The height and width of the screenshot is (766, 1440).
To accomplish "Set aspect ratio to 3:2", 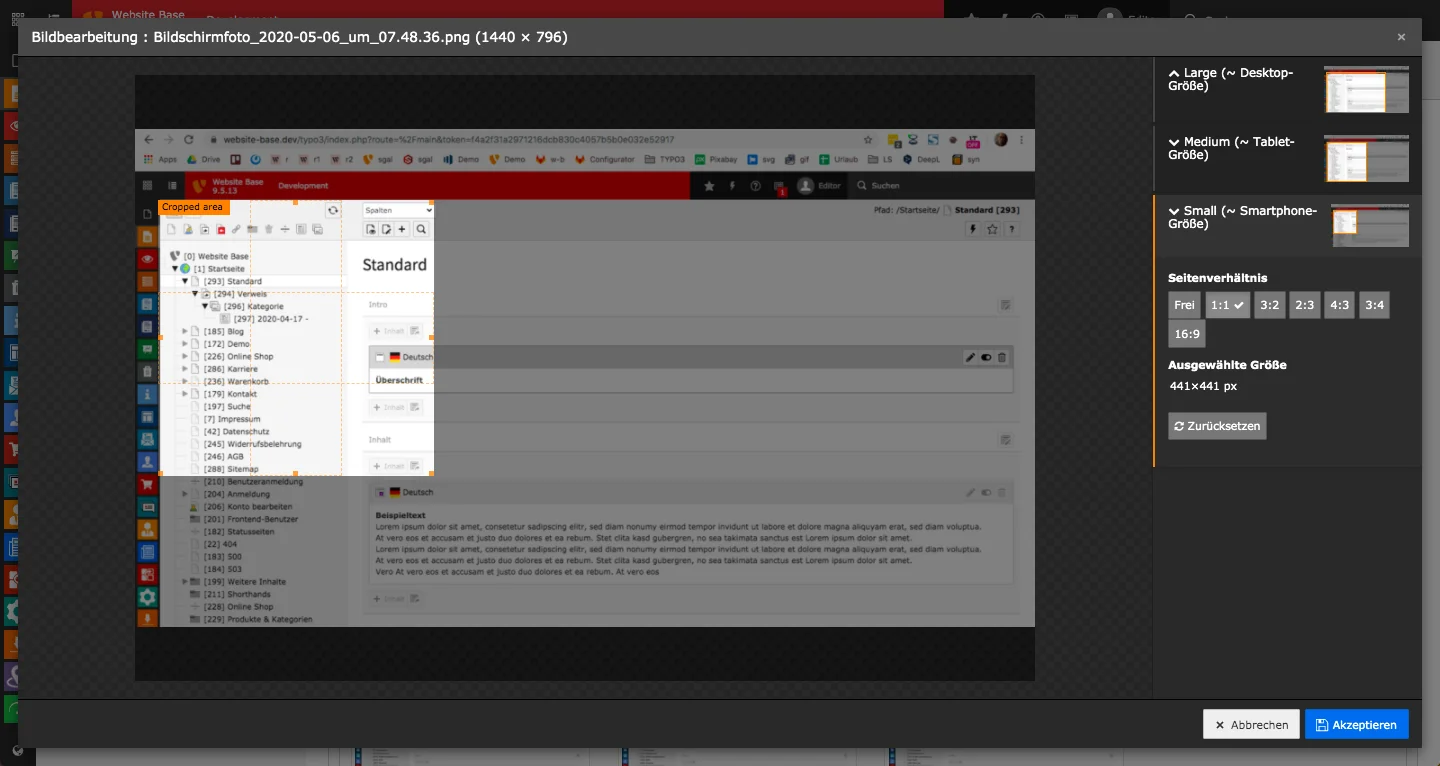I will click(1269, 305).
